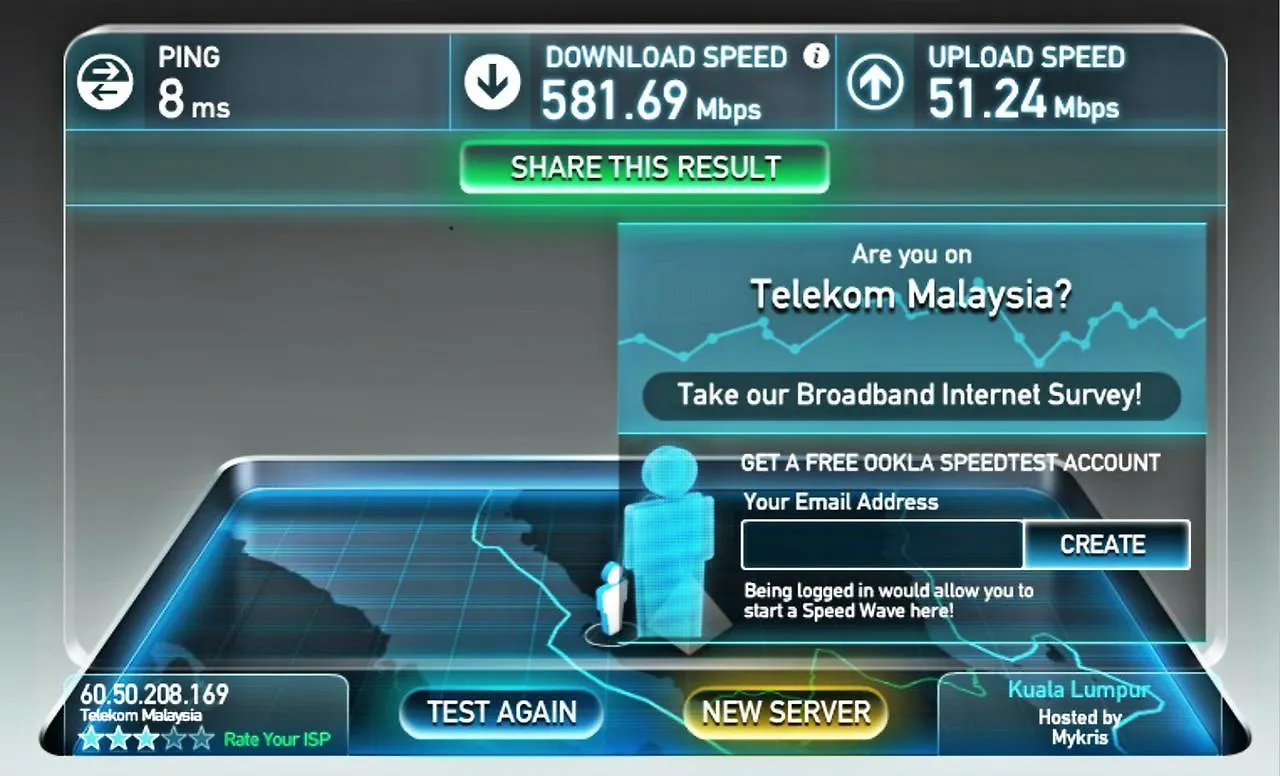The width and height of the screenshot is (1280, 776).
Task: Click the IP address 60.50.208.169
Action: coord(155,693)
